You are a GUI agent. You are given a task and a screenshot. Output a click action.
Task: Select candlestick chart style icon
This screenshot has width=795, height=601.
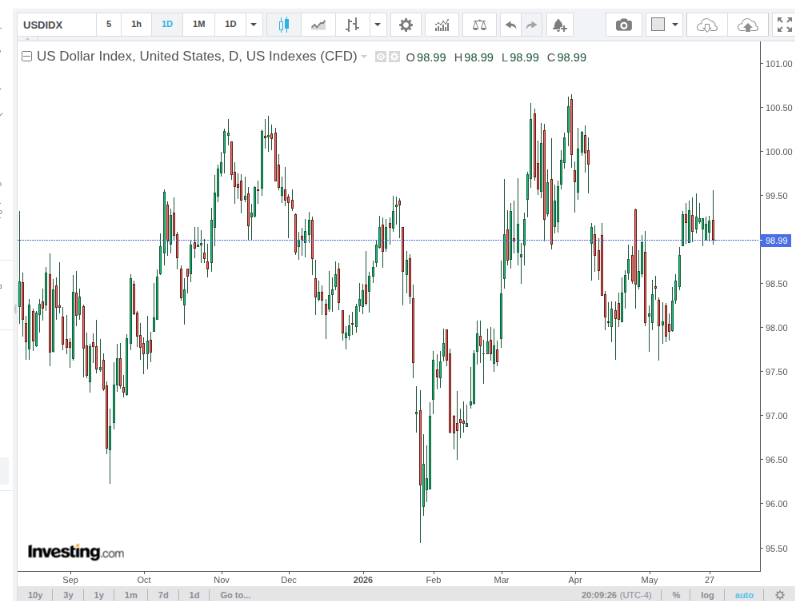click(x=284, y=24)
